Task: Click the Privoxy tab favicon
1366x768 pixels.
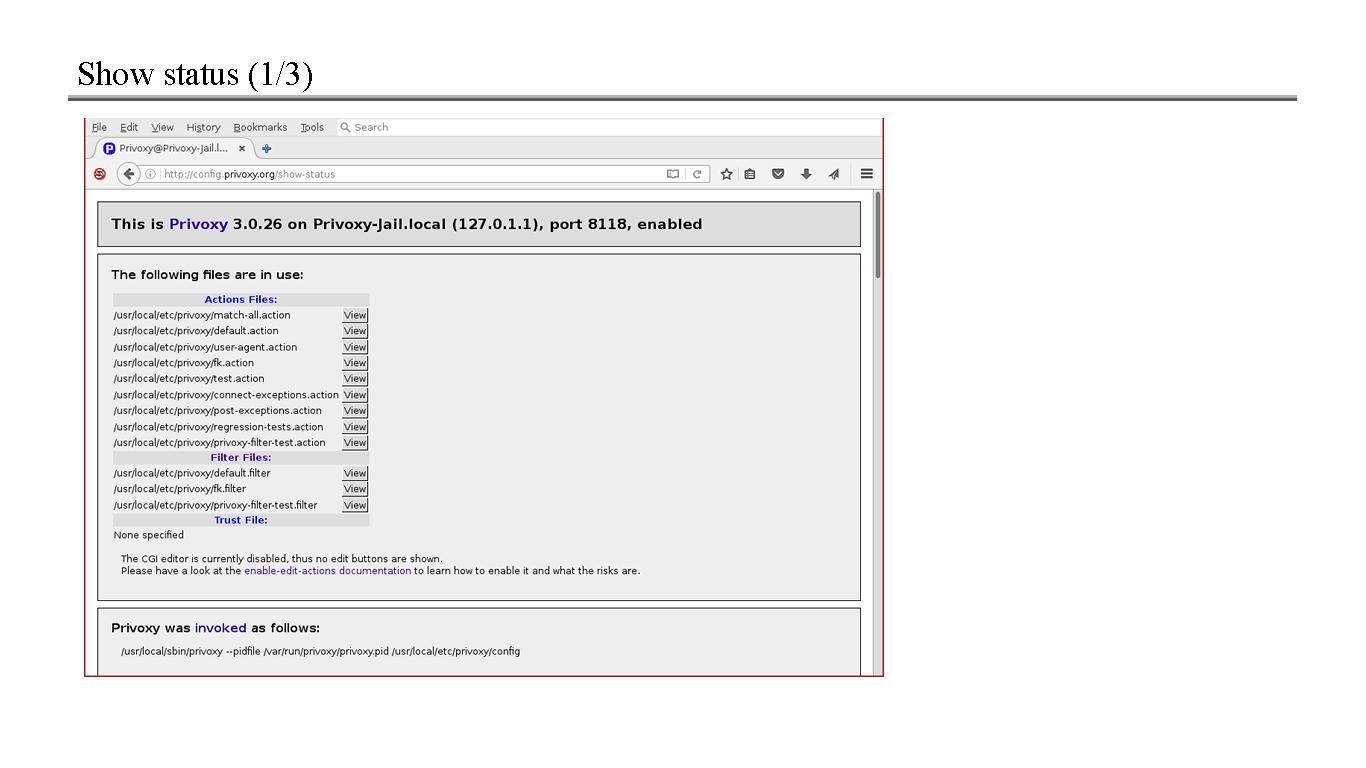Action: point(109,148)
